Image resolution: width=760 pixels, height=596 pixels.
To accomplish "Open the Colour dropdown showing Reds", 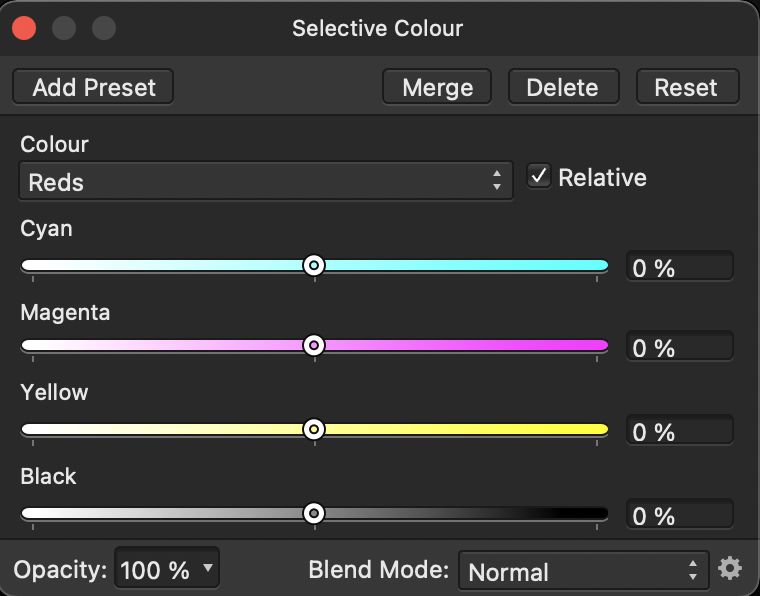I will click(266, 181).
